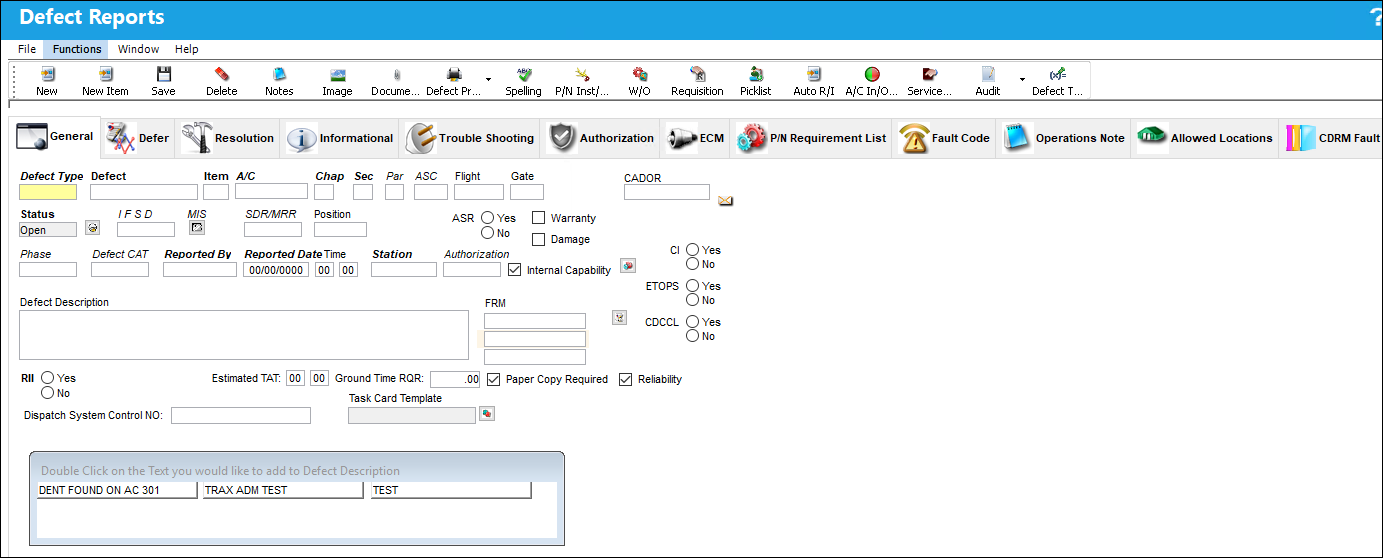This screenshot has height=558, width=1383.
Task: Click the yellow Defect Type field
Action: point(48,192)
